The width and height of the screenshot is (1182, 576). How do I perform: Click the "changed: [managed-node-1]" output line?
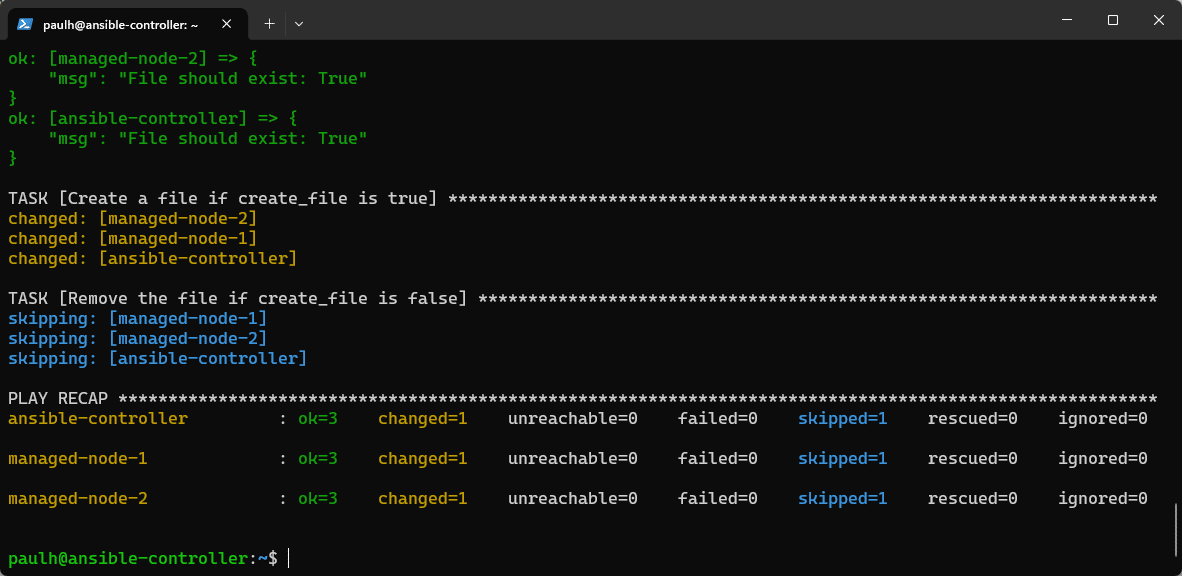(x=132, y=239)
